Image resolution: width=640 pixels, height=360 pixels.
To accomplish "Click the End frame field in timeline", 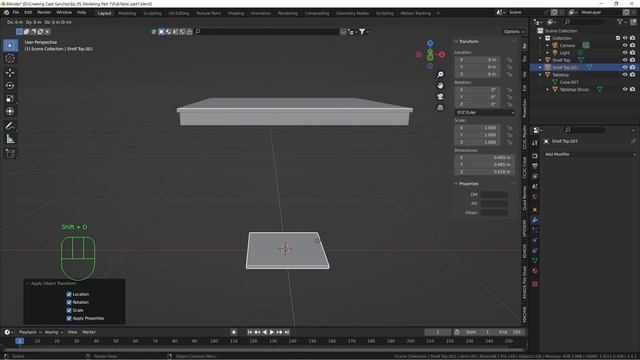I will (509, 332).
